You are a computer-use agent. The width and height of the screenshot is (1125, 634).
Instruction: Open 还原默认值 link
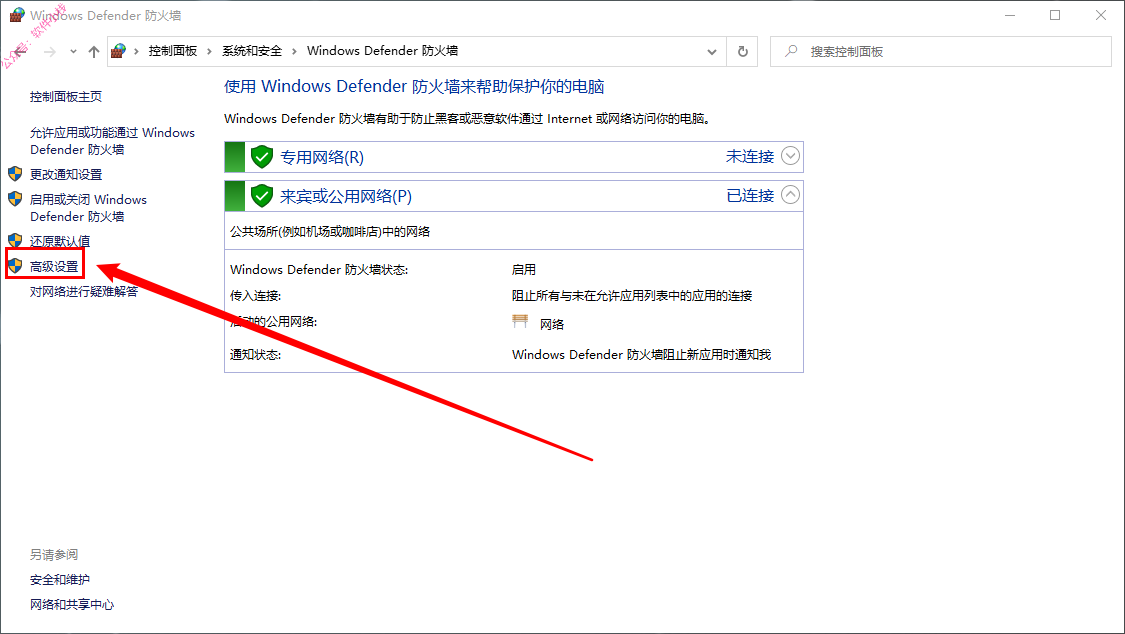click(60, 241)
